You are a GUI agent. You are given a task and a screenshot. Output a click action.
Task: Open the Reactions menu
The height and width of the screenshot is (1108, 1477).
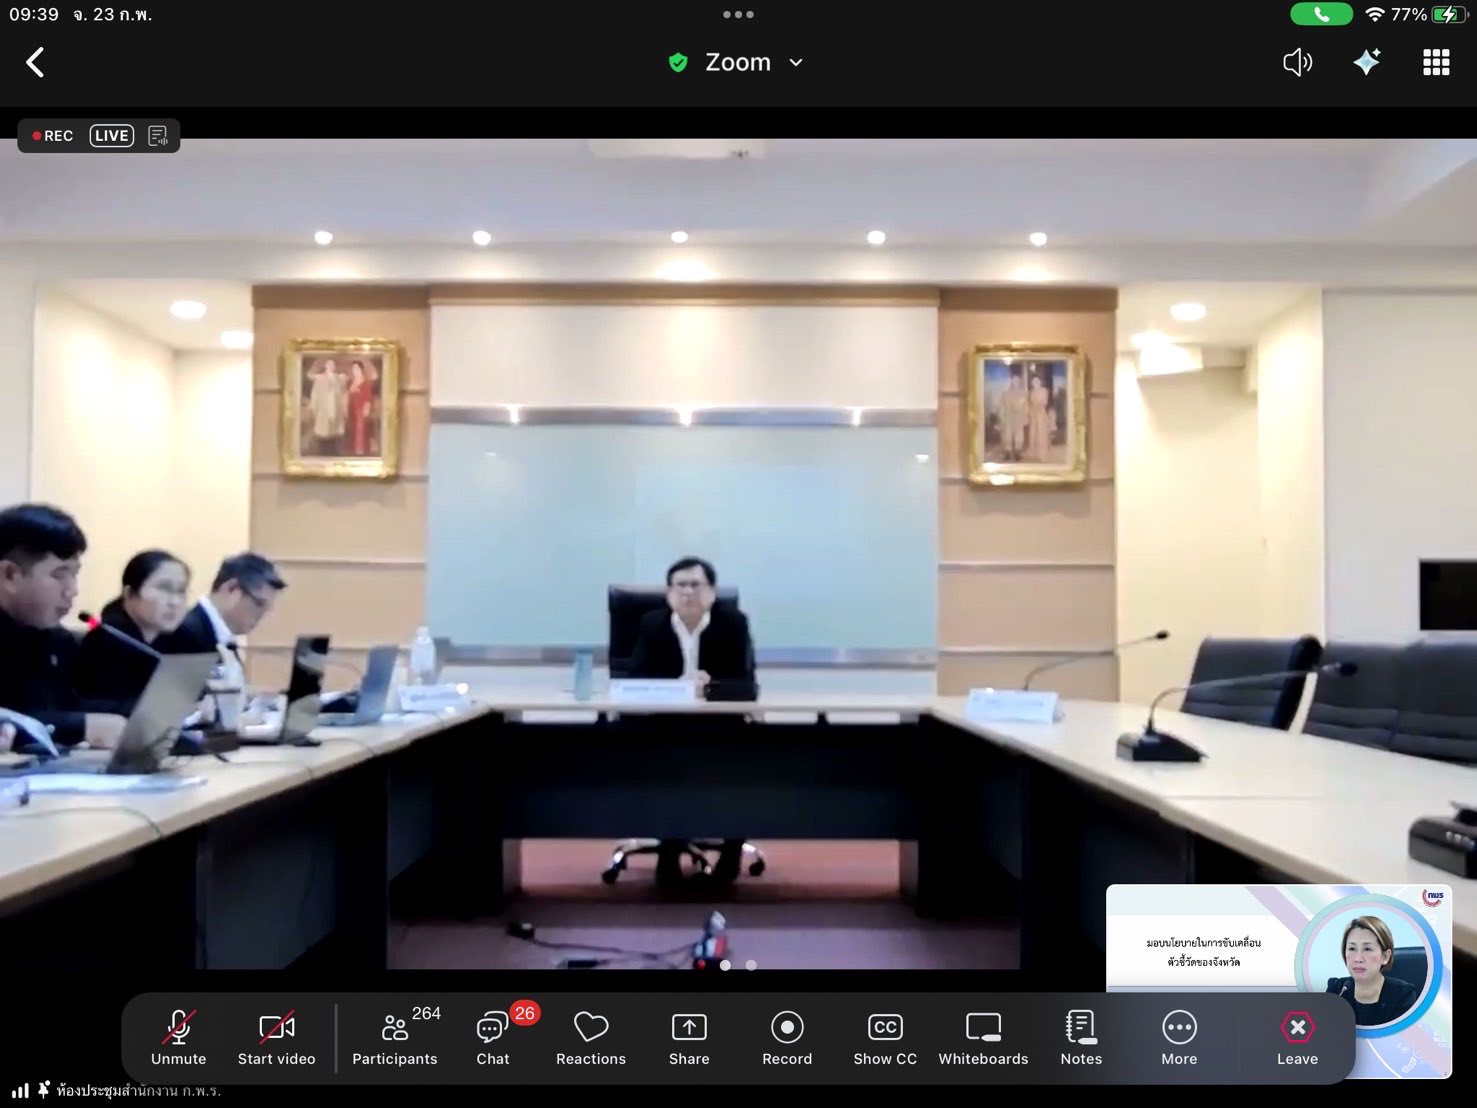tap(591, 1037)
